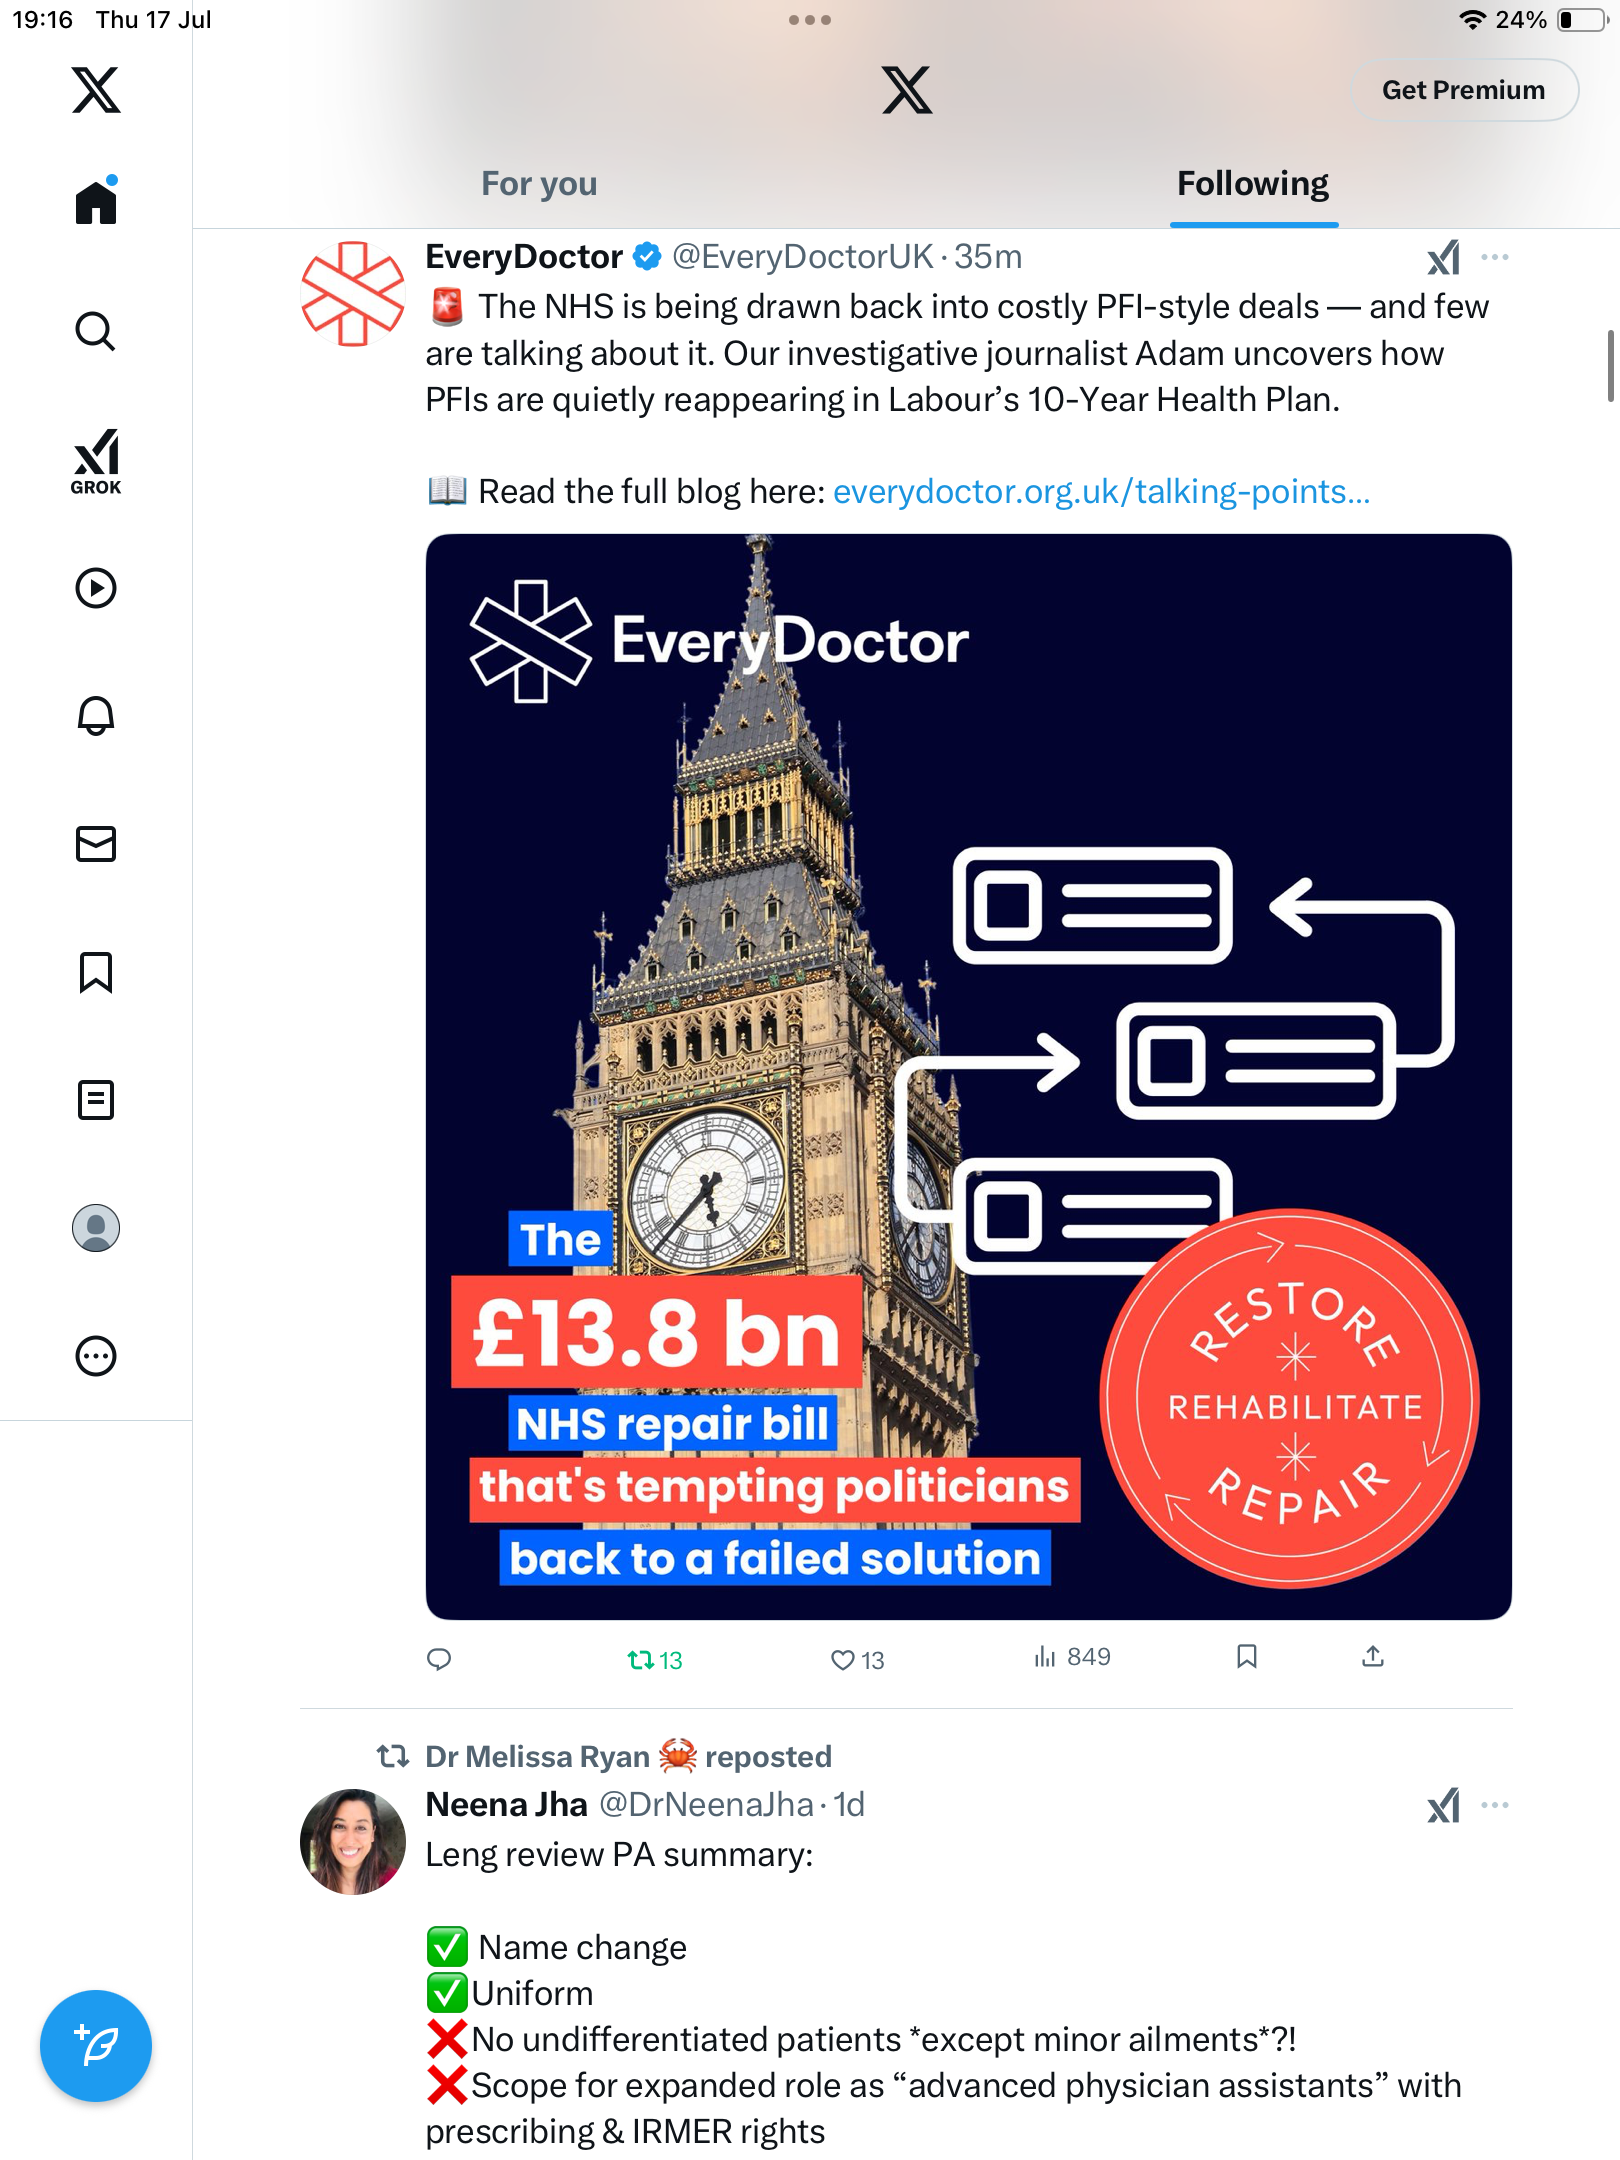1620x2160 pixels.
Task: Open Bookmarks in the sidebar
Action: pyautogui.click(x=96, y=972)
